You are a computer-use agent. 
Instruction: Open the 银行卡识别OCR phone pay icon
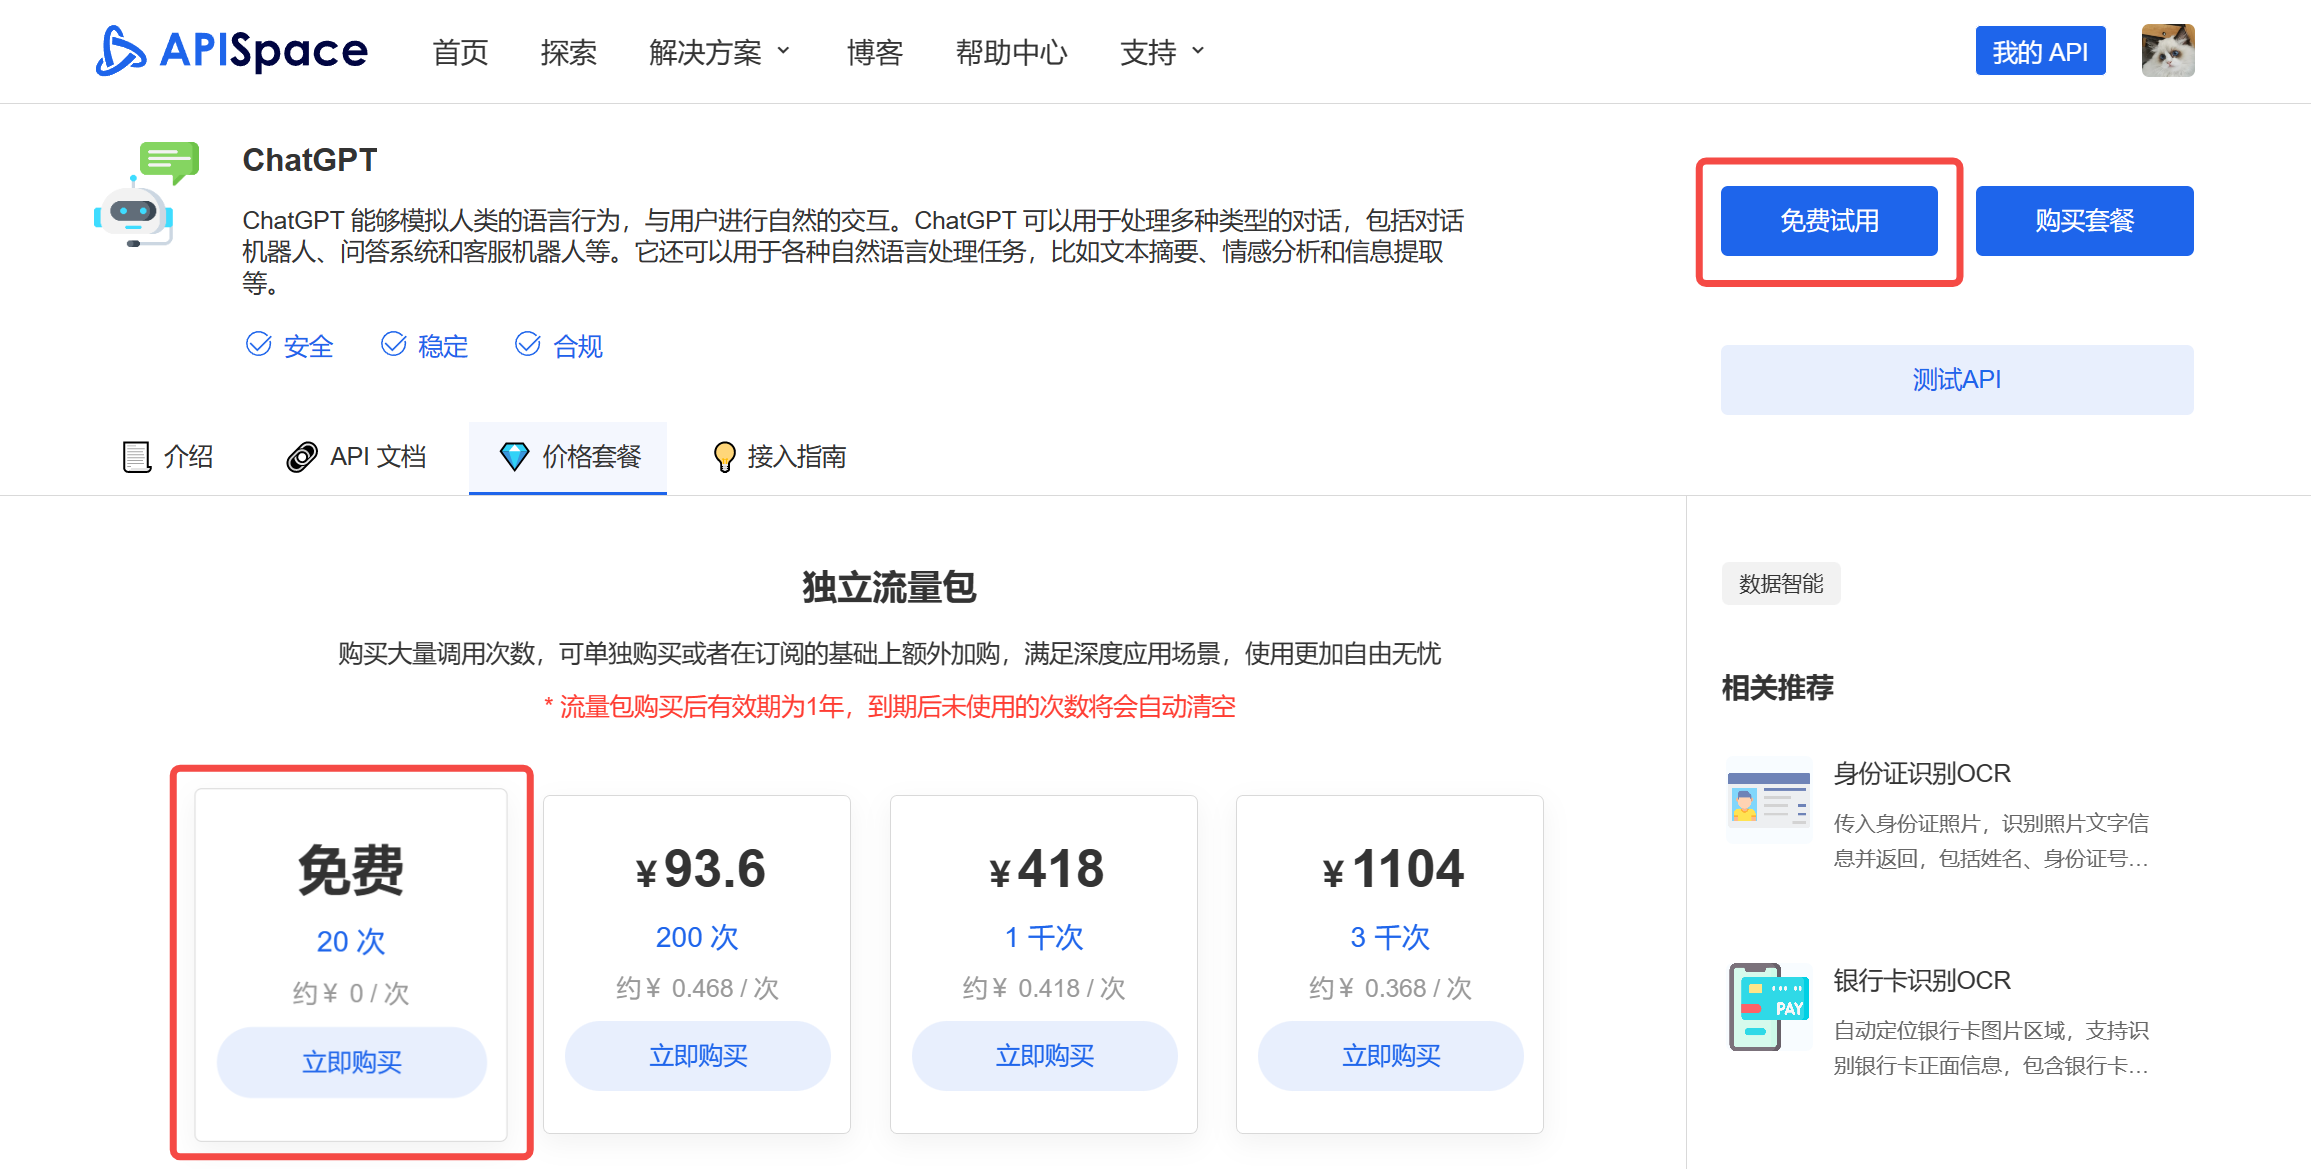(1768, 1007)
